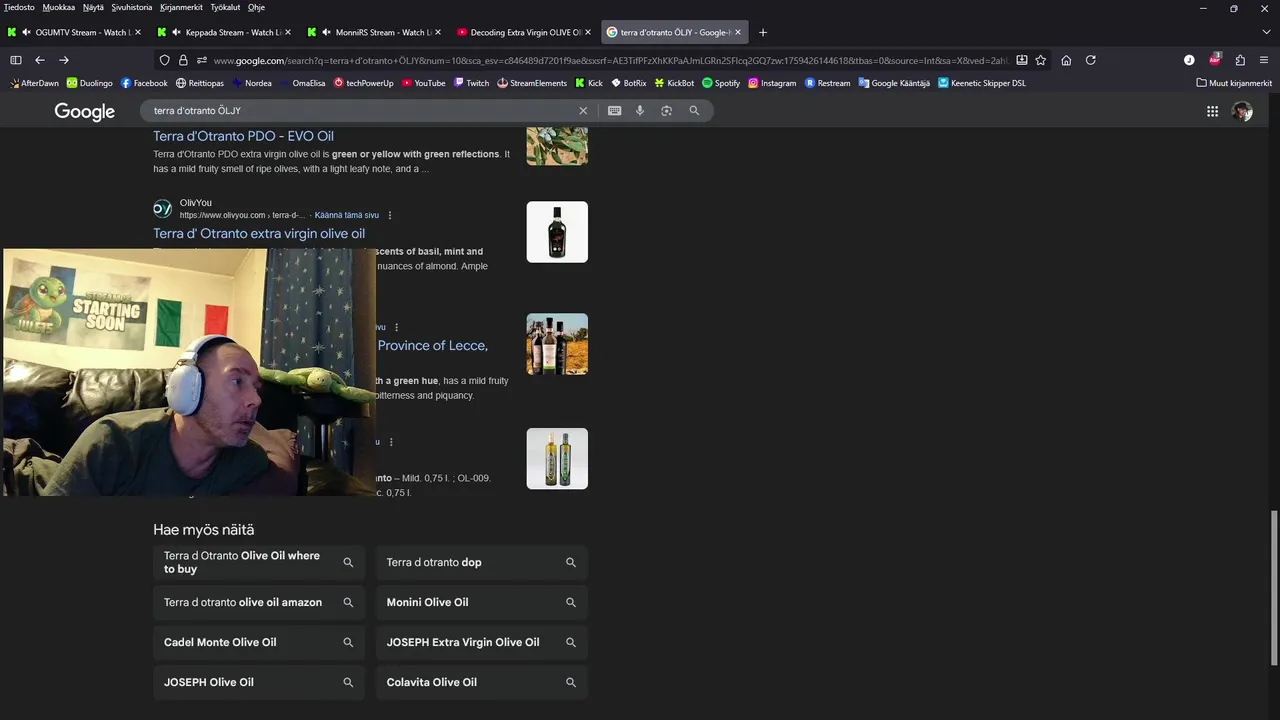1280x720 pixels.
Task: Toggle the Firefox sidebar
Action: click(x=16, y=60)
